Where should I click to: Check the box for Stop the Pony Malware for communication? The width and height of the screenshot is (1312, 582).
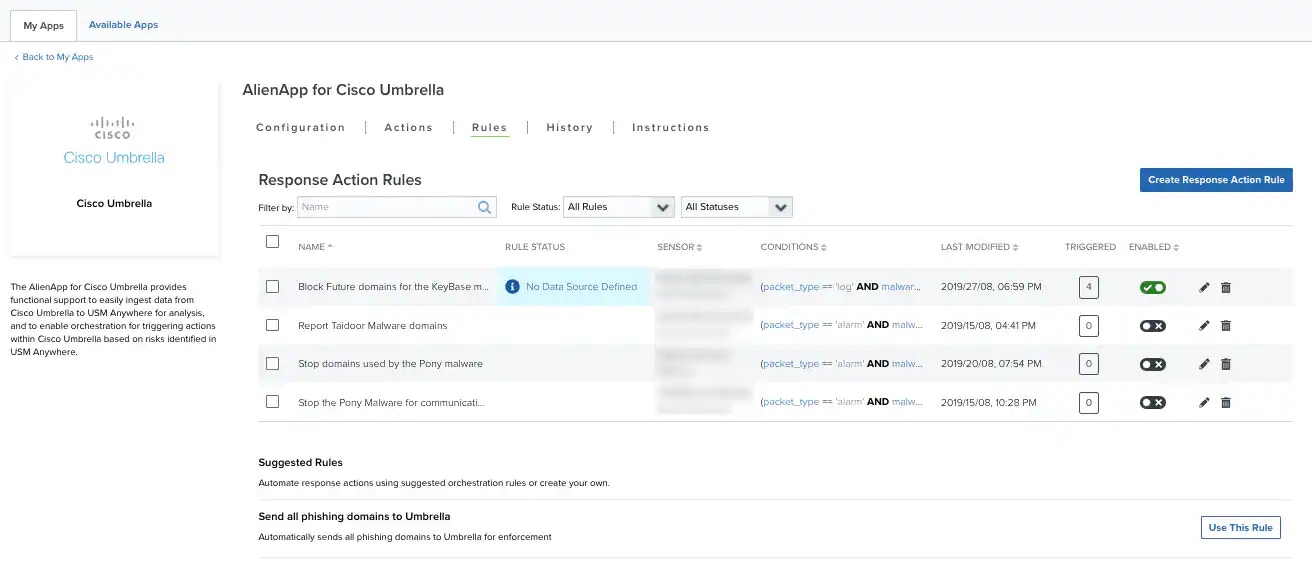tap(272, 402)
